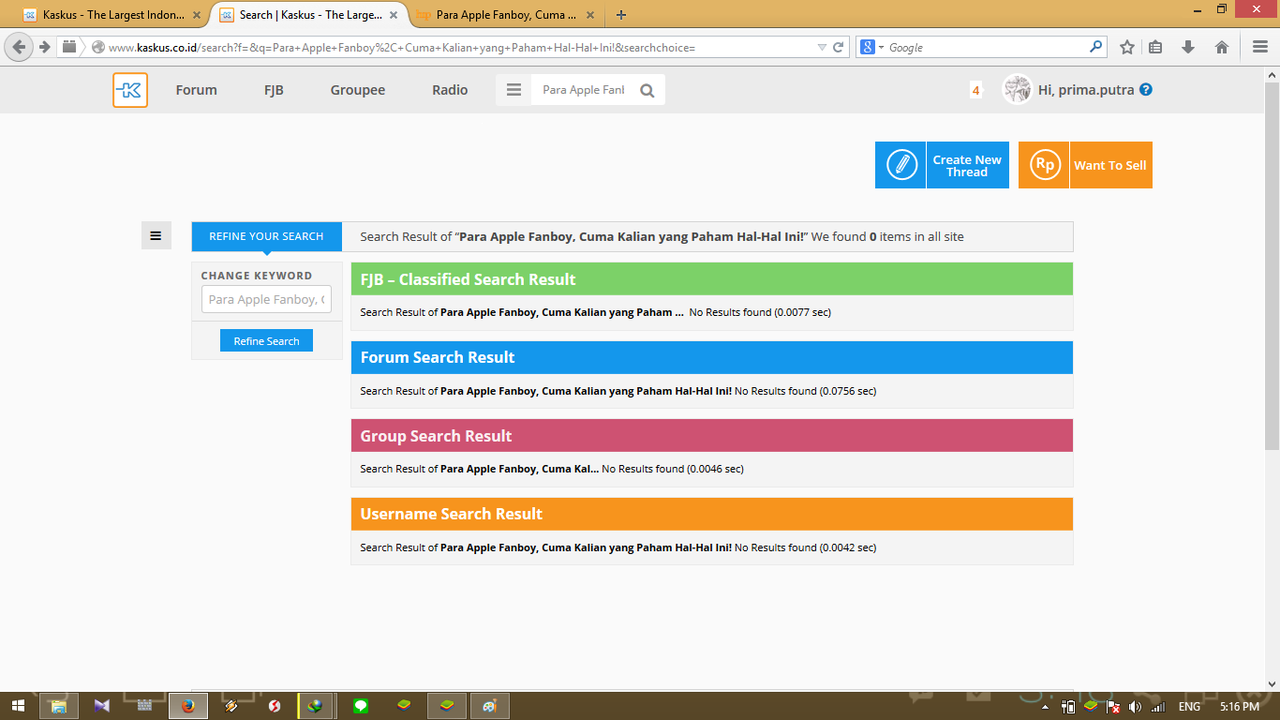Click the help question mark icon
The height and width of the screenshot is (720, 1280).
1146,89
